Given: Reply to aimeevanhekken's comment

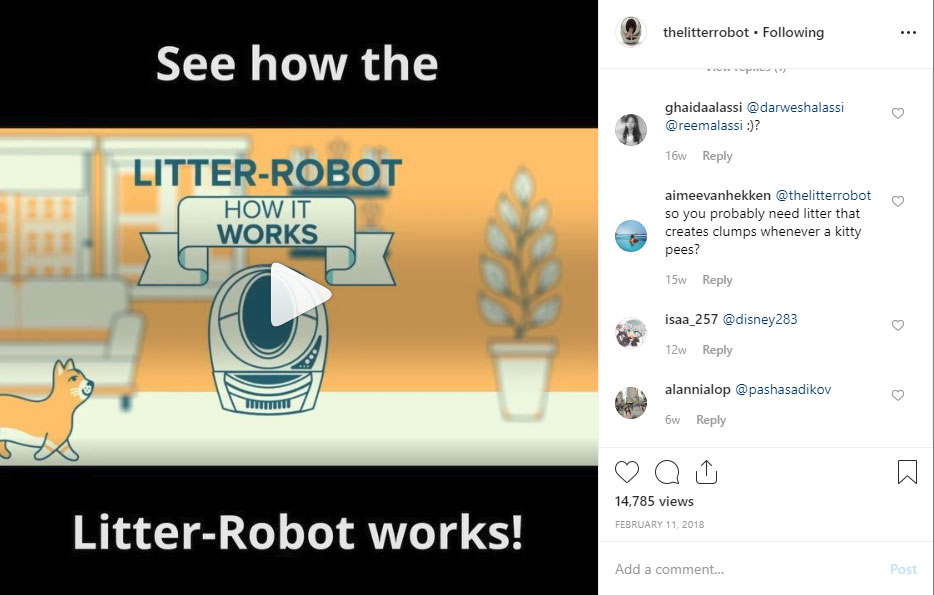Looking at the screenshot, I should pos(717,280).
